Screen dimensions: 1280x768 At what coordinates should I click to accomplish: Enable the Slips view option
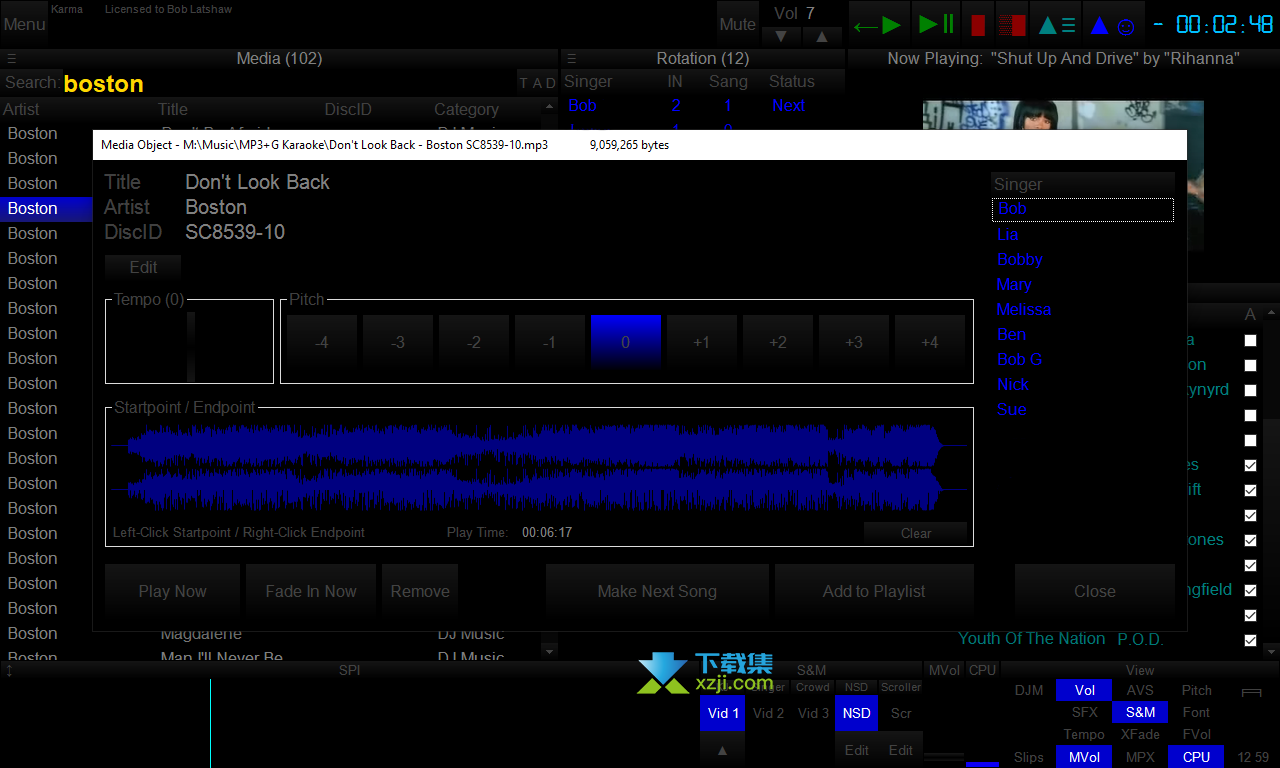coord(1029,757)
